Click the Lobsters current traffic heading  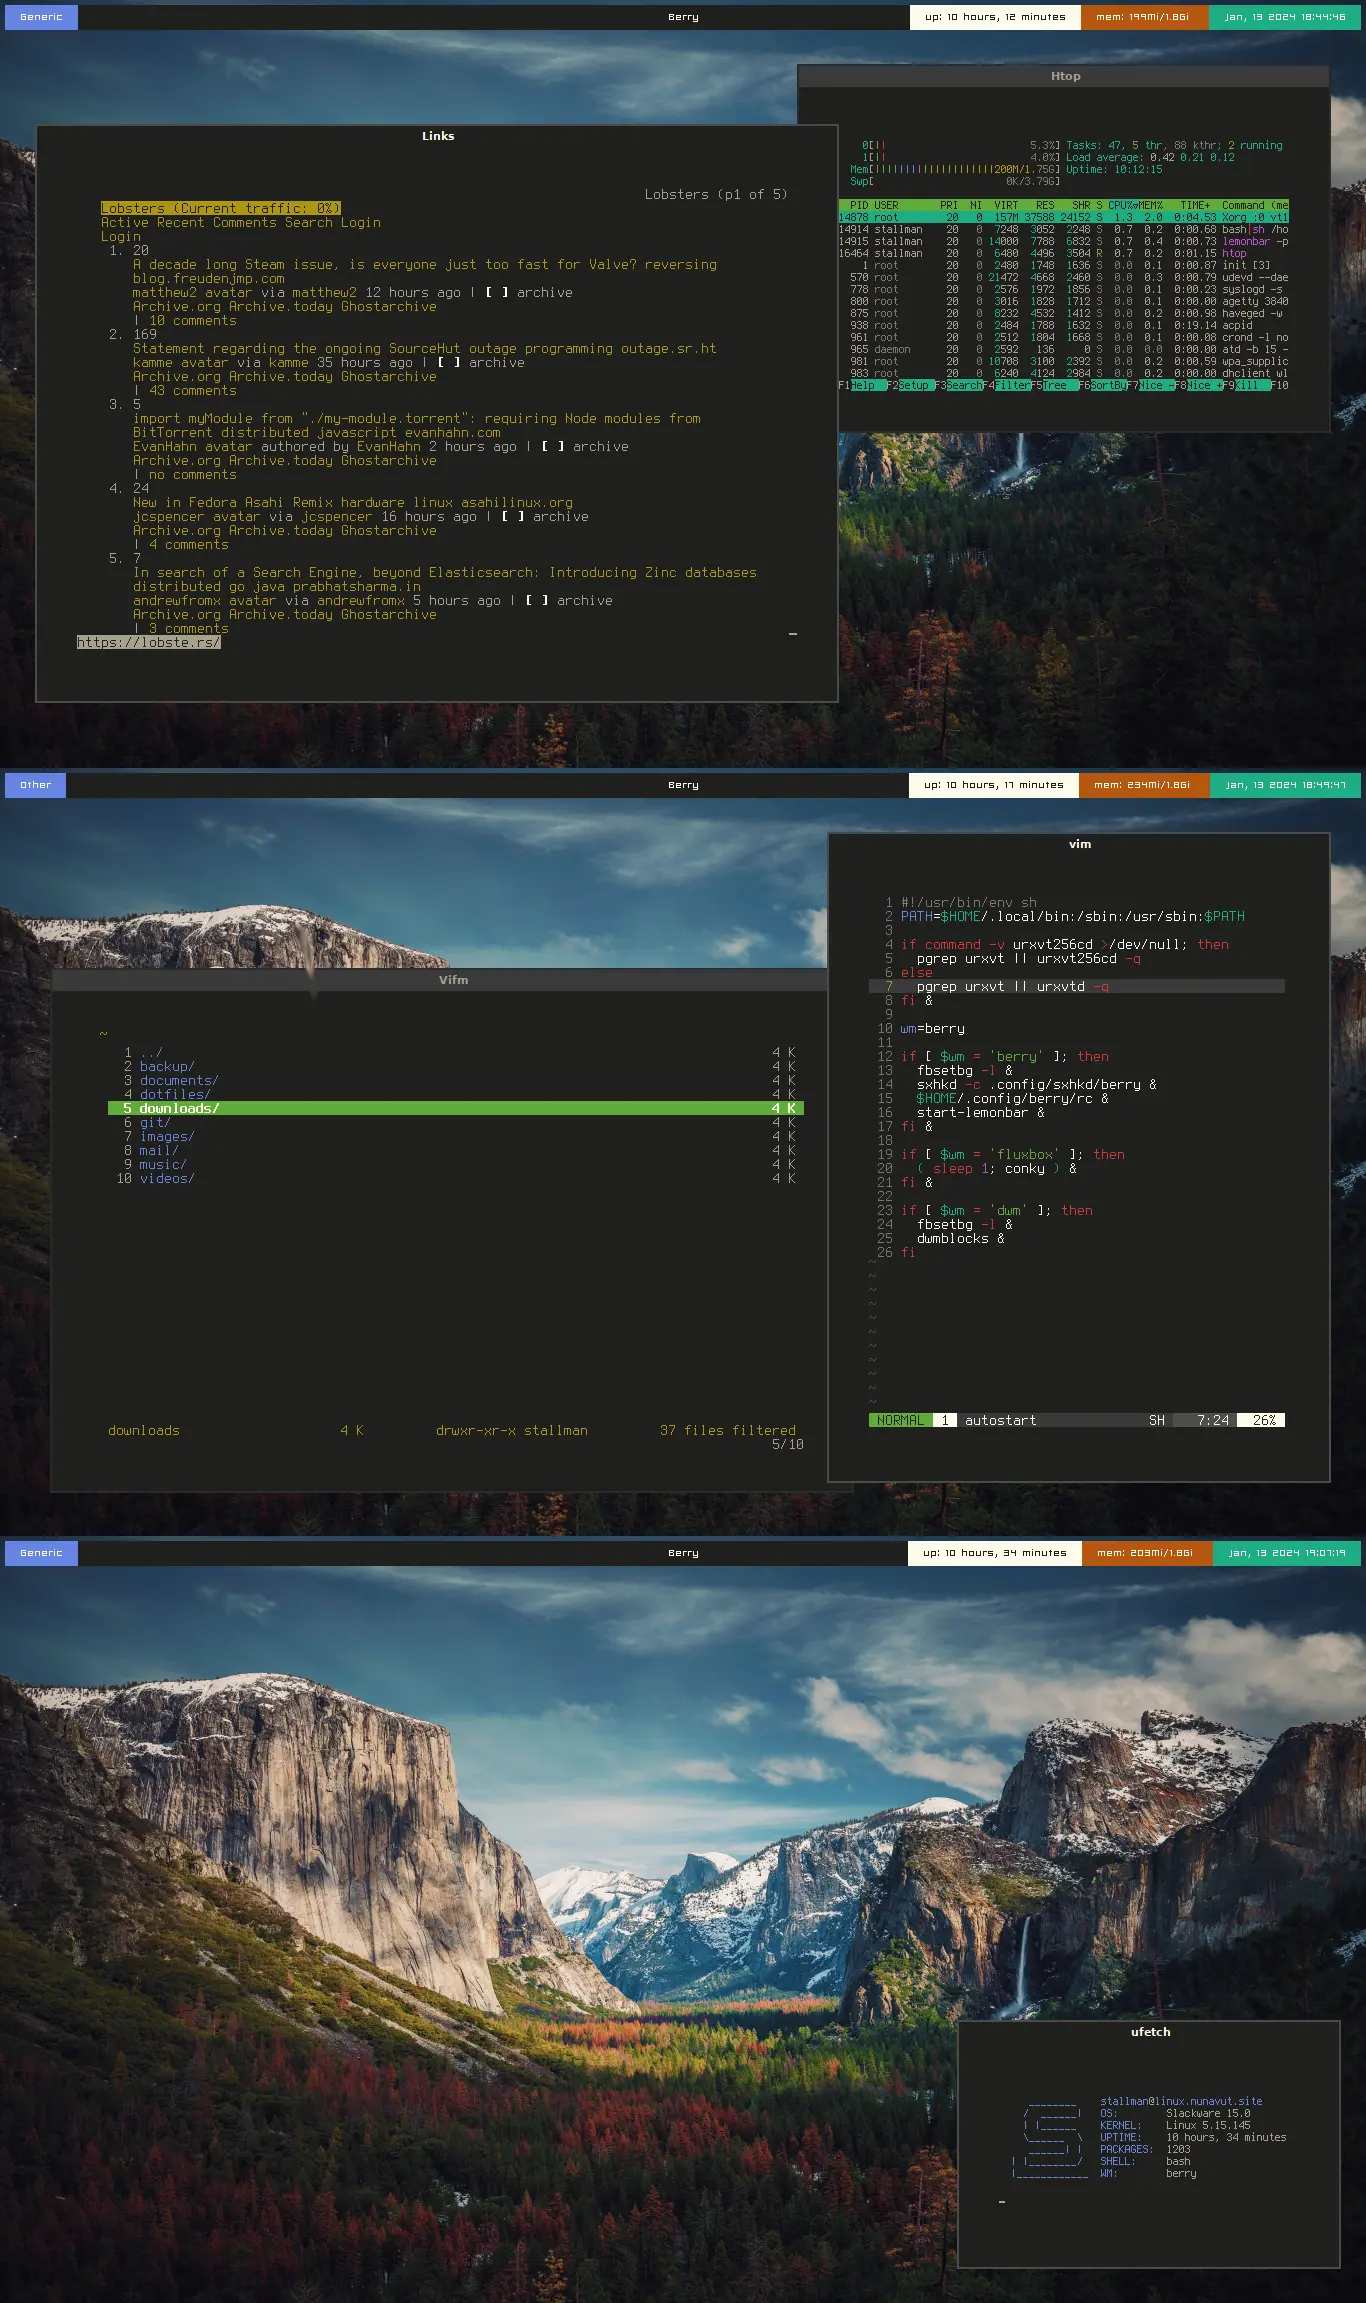(x=220, y=209)
